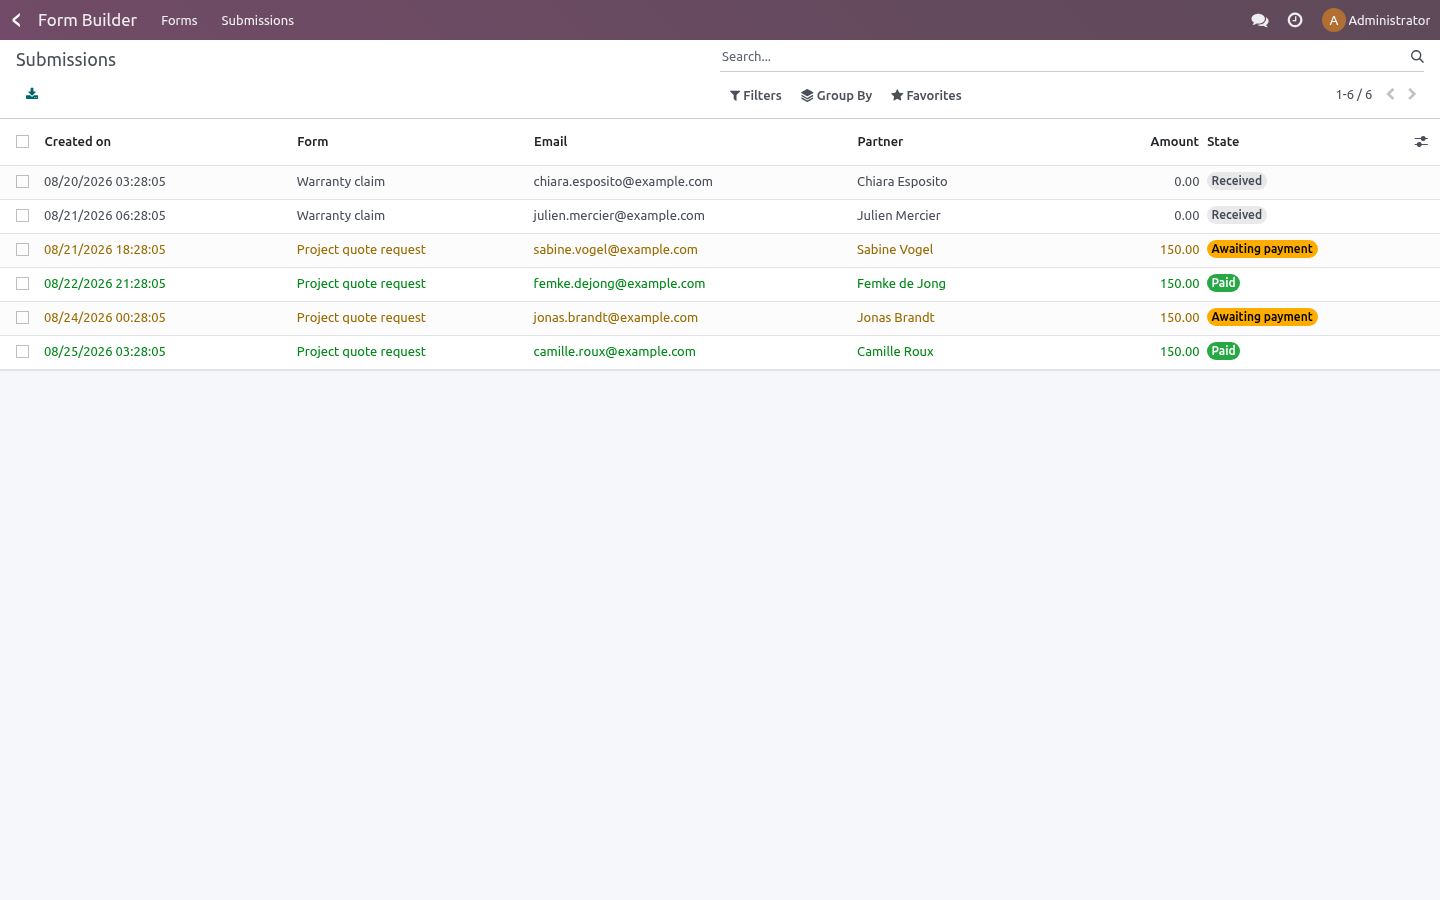Image resolution: width=1440 pixels, height=900 pixels.
Task: Toggle the select-all header checkbox
Action: point(22,142)
